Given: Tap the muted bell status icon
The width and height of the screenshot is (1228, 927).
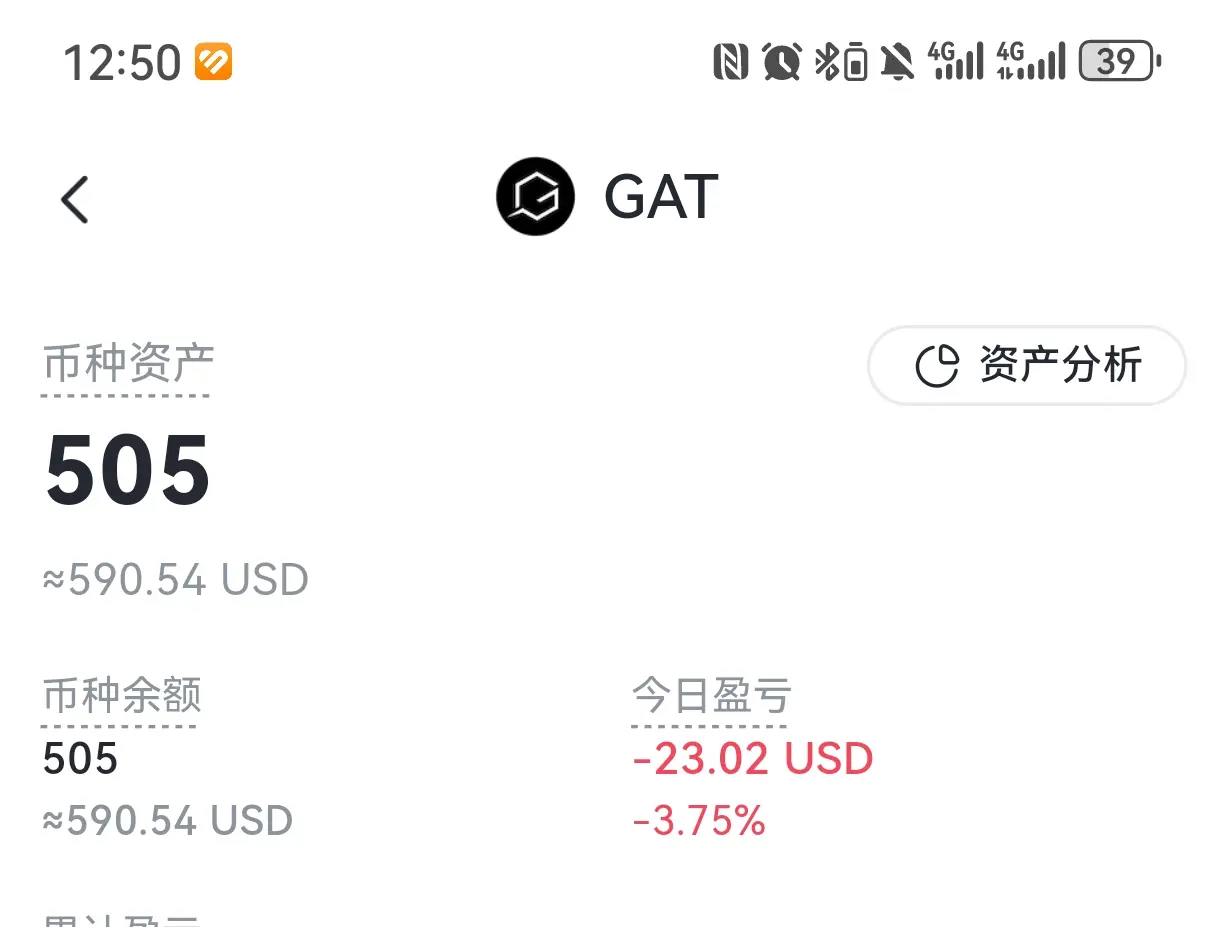Looking at the screenshot, I should [x=897, y=62].
